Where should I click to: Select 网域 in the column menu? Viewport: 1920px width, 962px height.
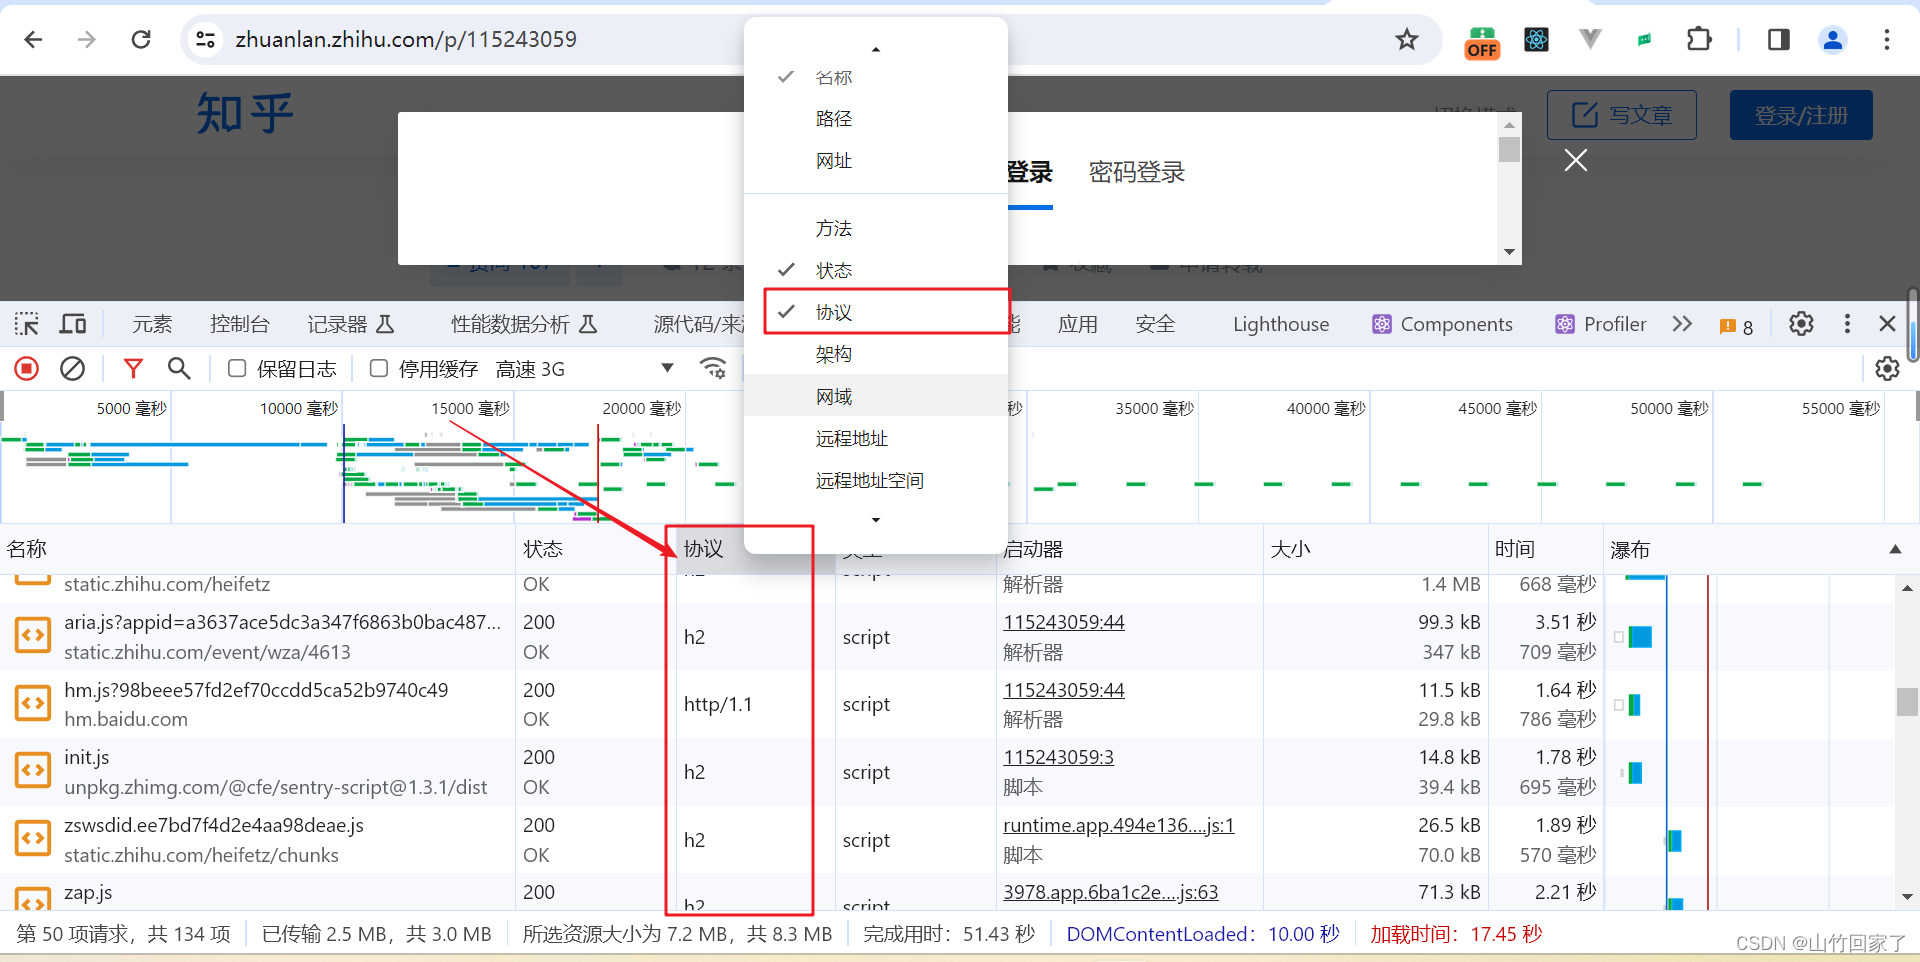pyautogui.click(x=876, y=396)
